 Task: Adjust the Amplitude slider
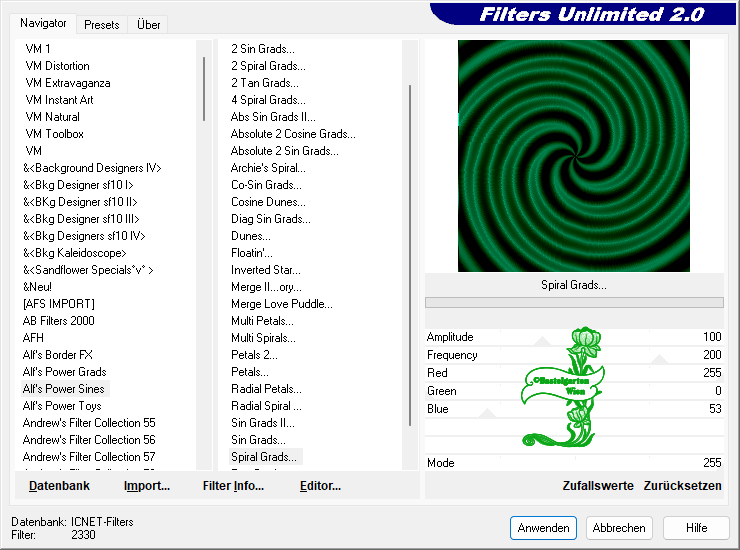pyautogui.click(x=542, y=338)
